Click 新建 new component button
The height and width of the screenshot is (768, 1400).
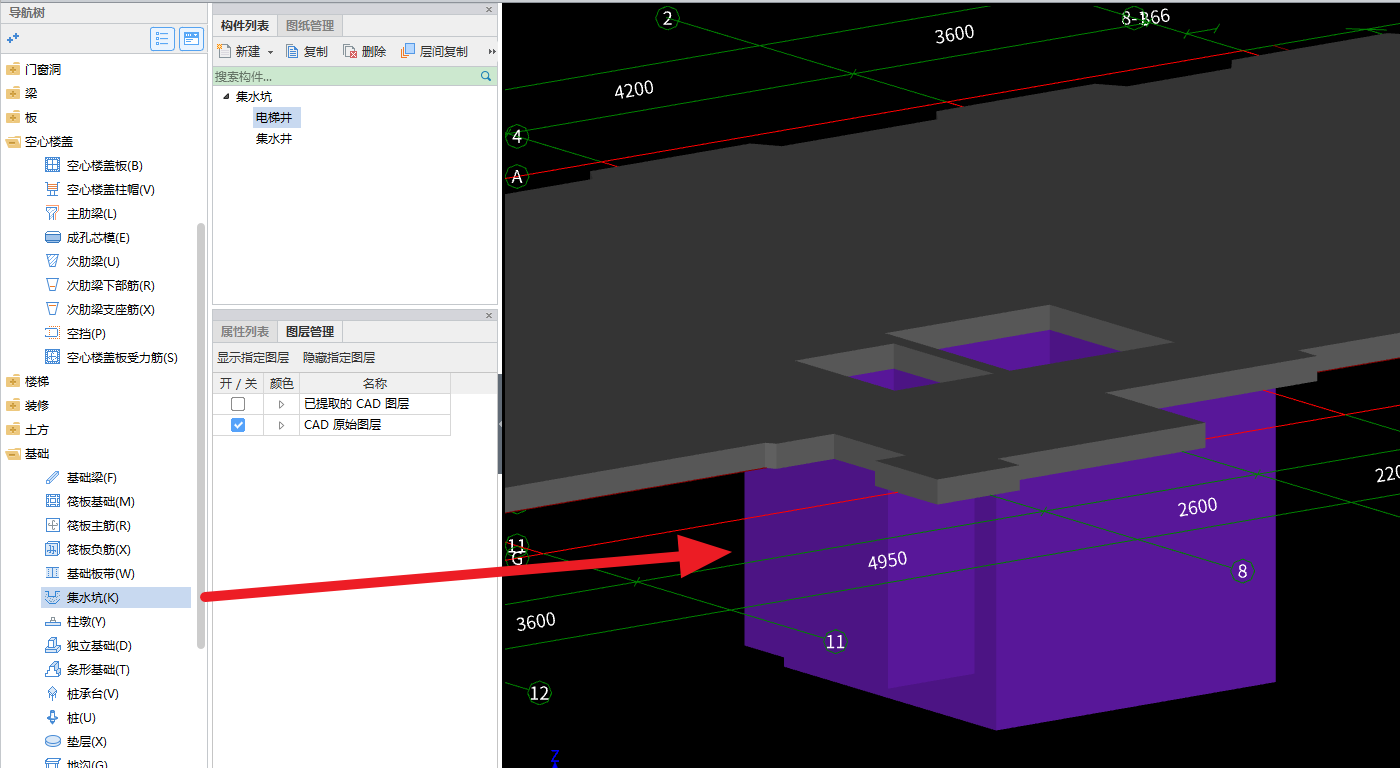pos(239,51)
